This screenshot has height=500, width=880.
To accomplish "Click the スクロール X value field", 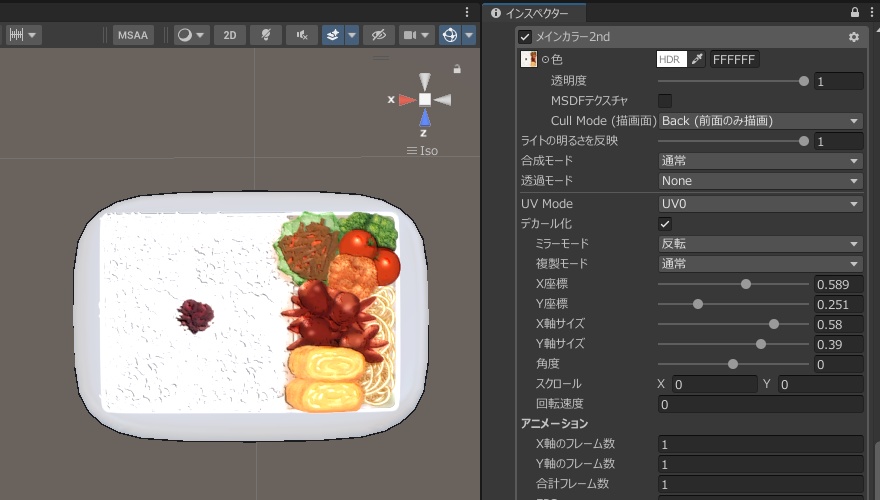I will click(x=714, y=384).
